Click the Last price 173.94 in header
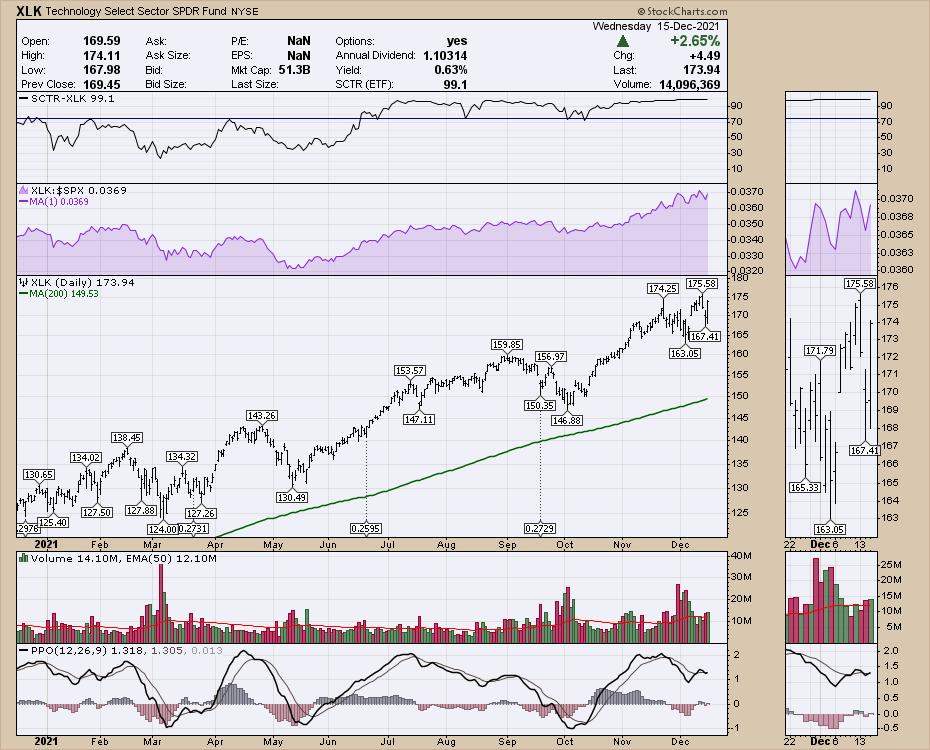 tap(701, 69)
